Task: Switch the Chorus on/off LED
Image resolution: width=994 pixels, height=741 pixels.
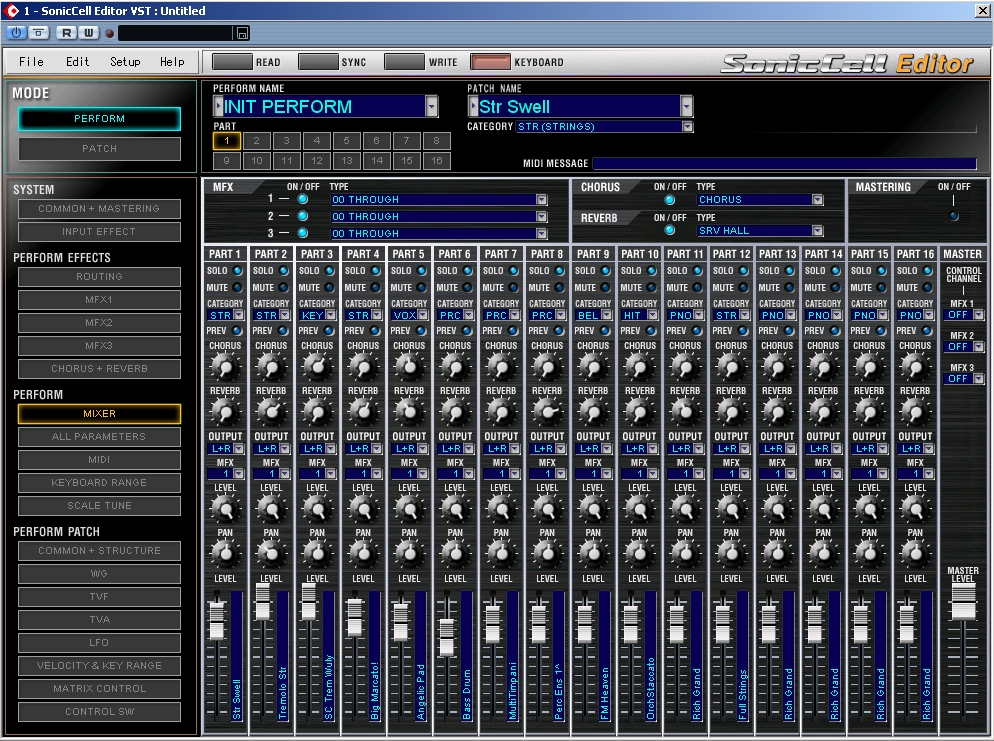Action: coord(669,200)
